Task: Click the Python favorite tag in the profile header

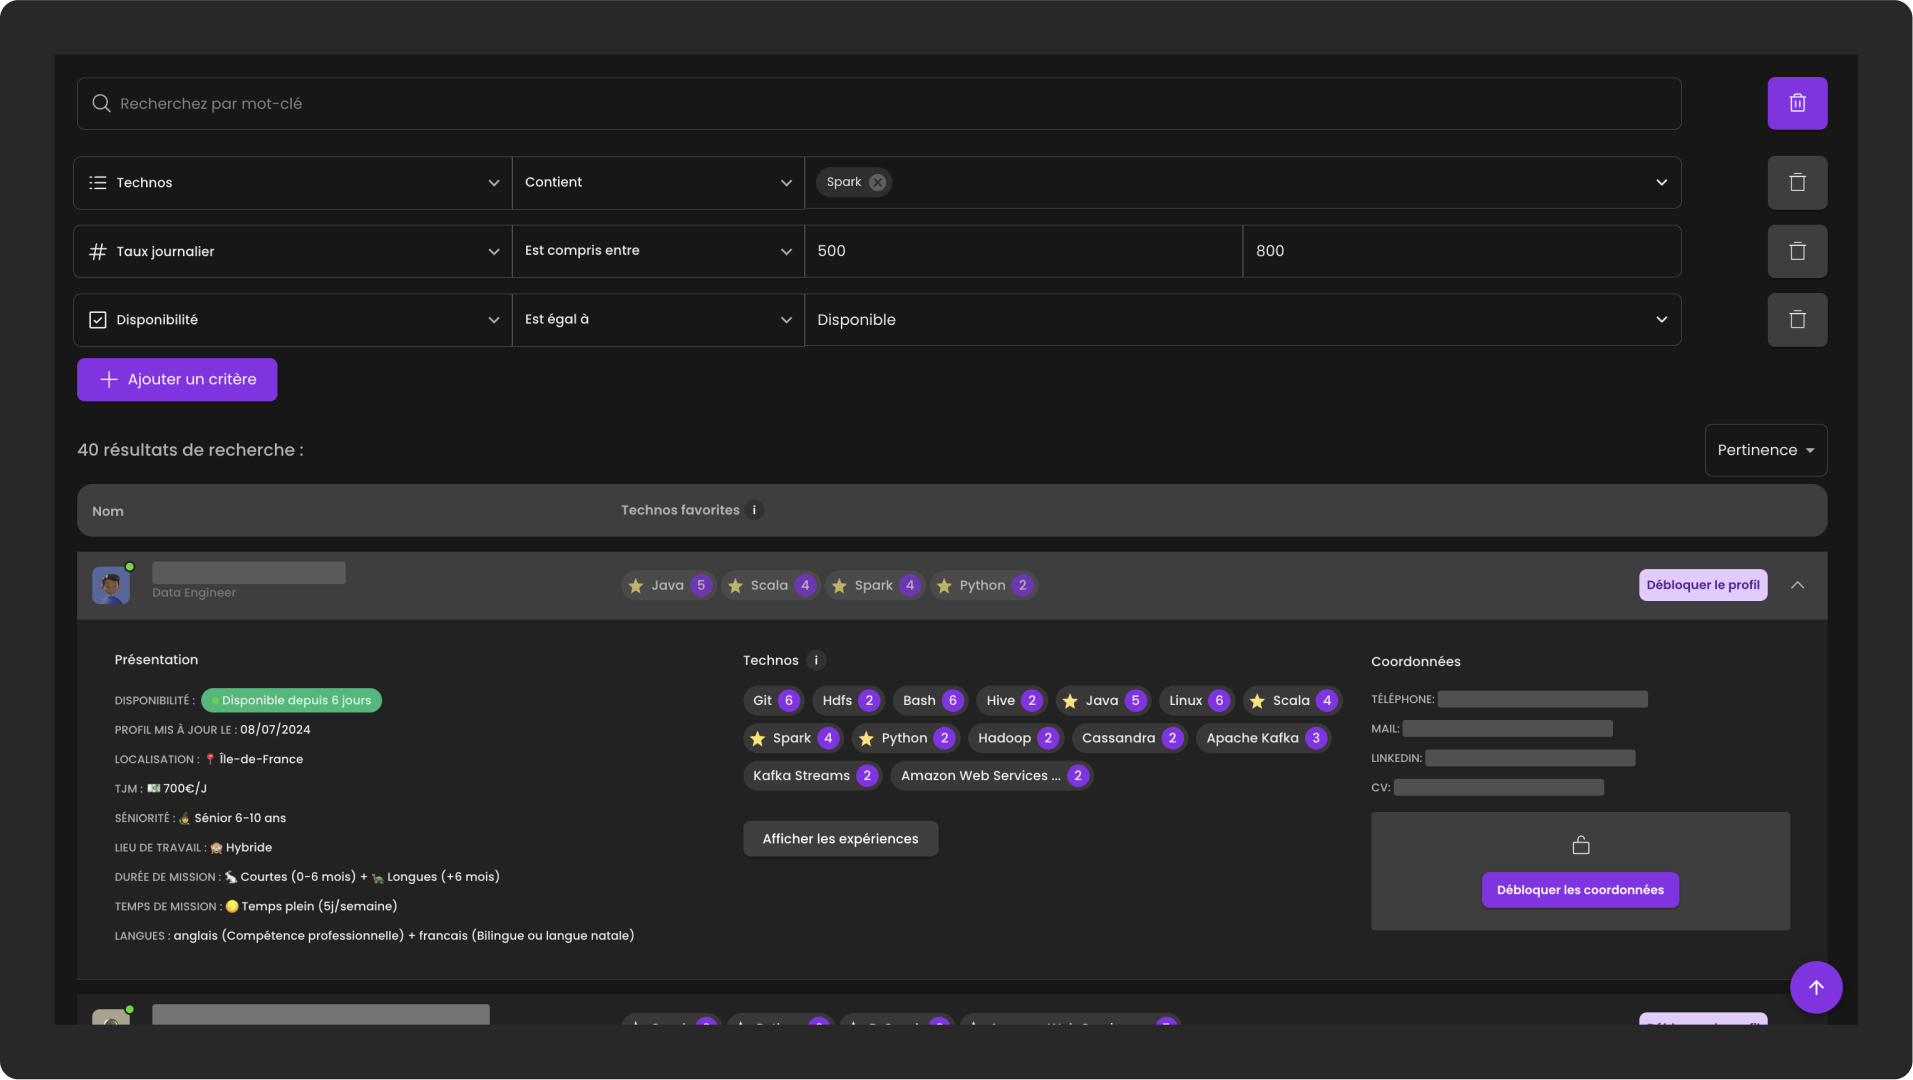Action: pyautogui.click(x=983, y=585)
